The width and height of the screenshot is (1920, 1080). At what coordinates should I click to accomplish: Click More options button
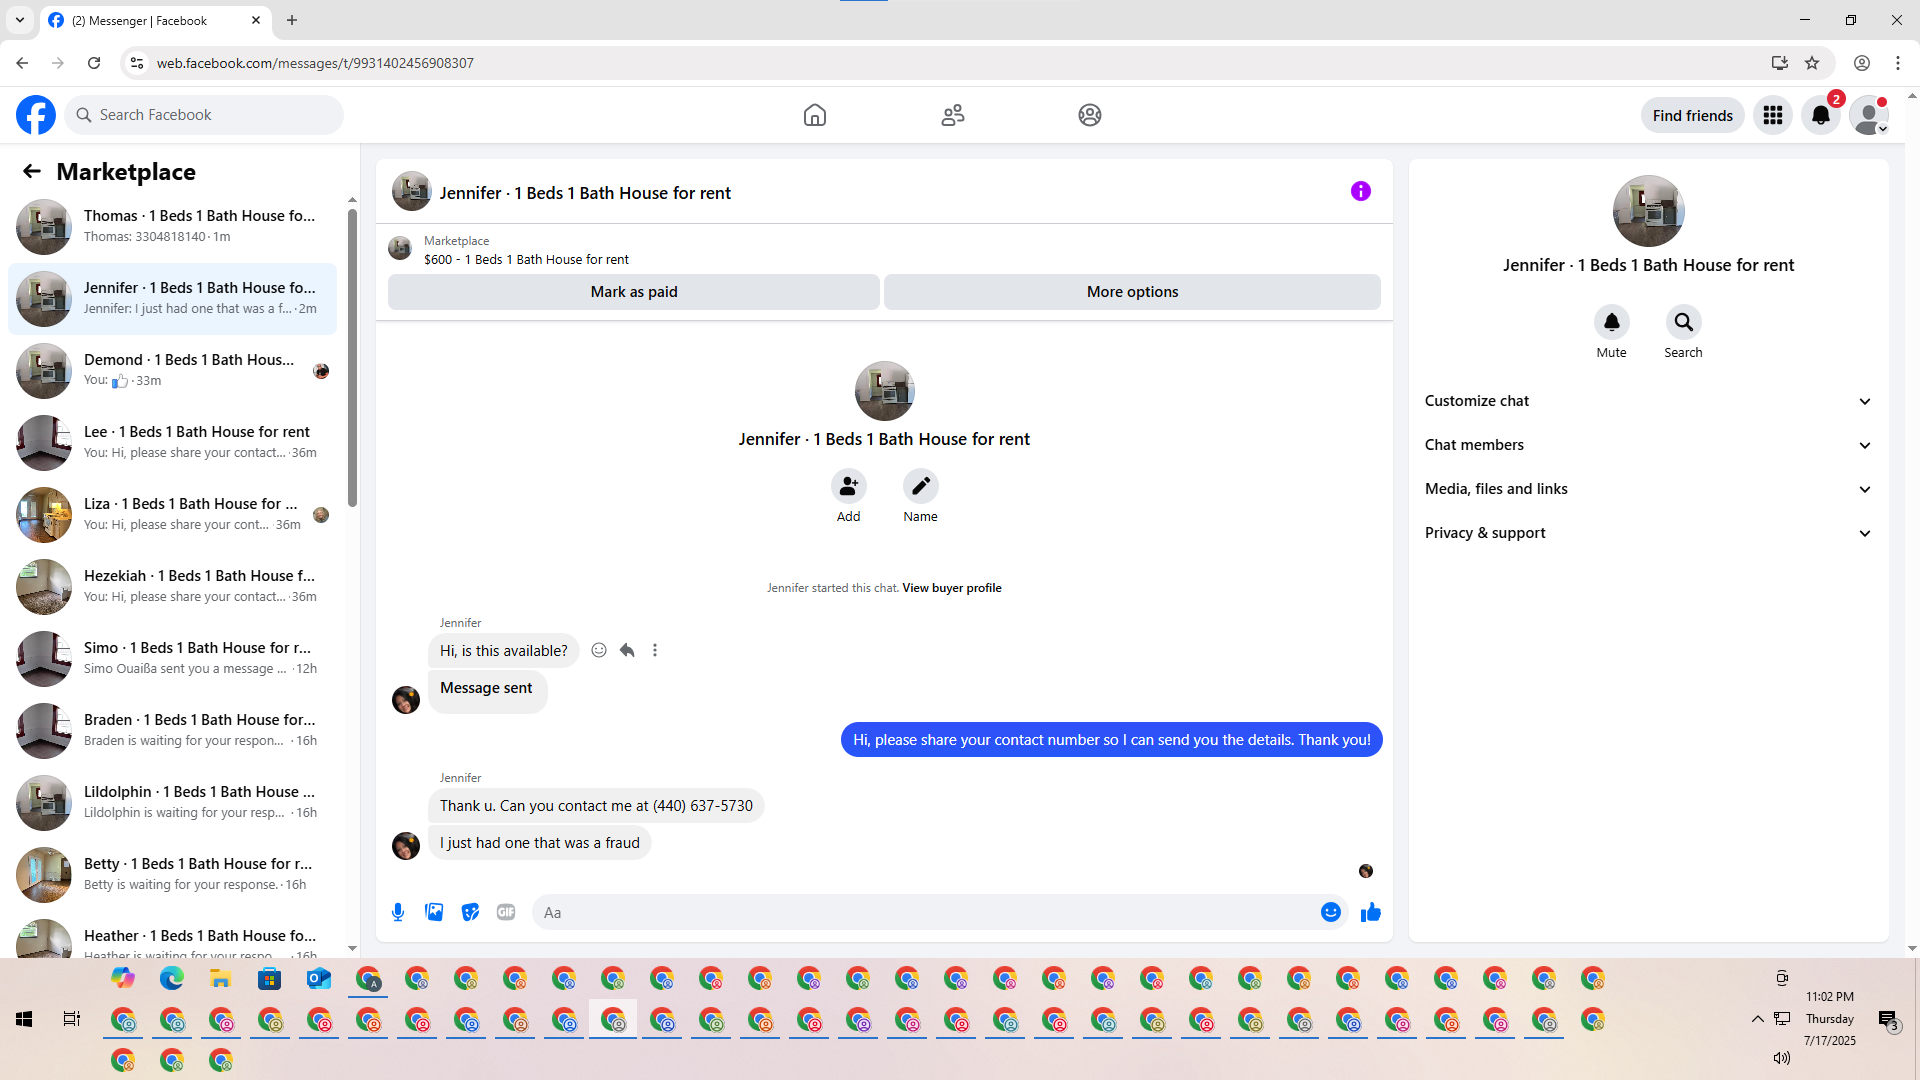point(1132,292)
